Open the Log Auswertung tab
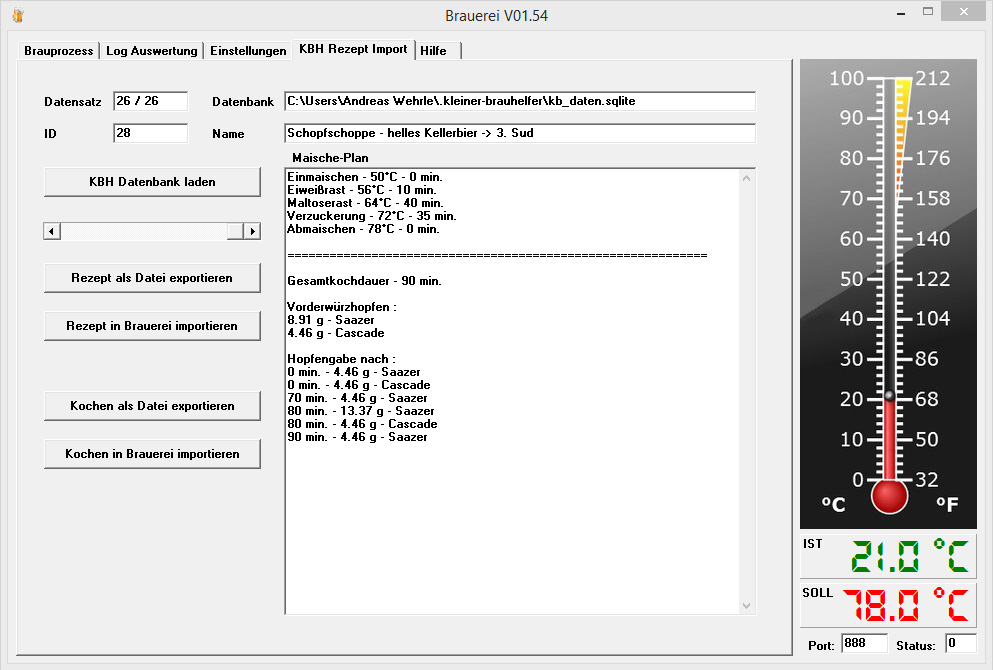This screenshot has height=670, width=993. pyautogui.click(x=152, y=51)
